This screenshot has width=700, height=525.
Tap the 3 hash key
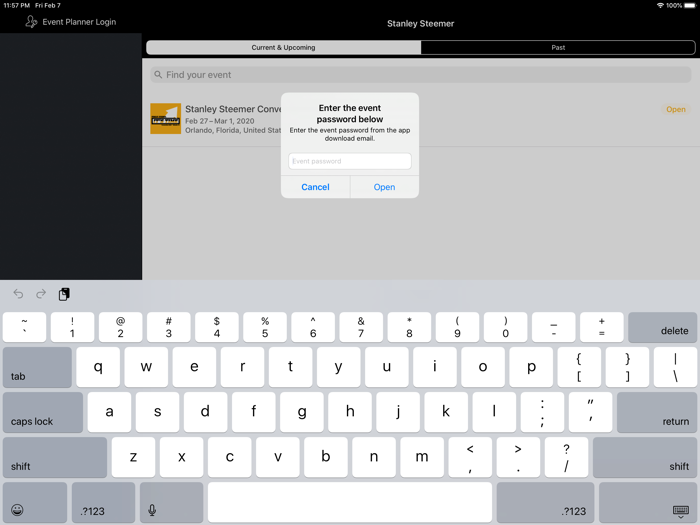(x=168, y=327)
